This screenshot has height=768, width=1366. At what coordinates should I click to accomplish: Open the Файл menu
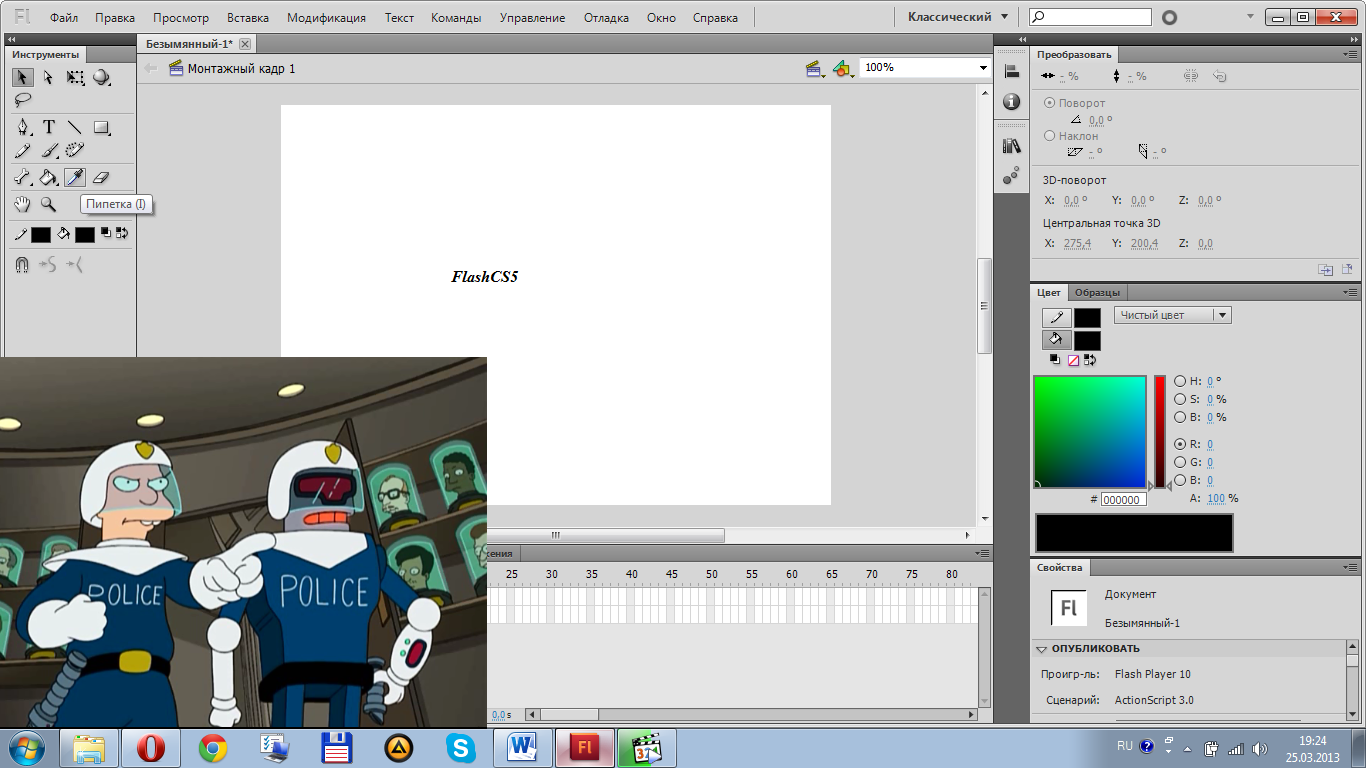64,18
